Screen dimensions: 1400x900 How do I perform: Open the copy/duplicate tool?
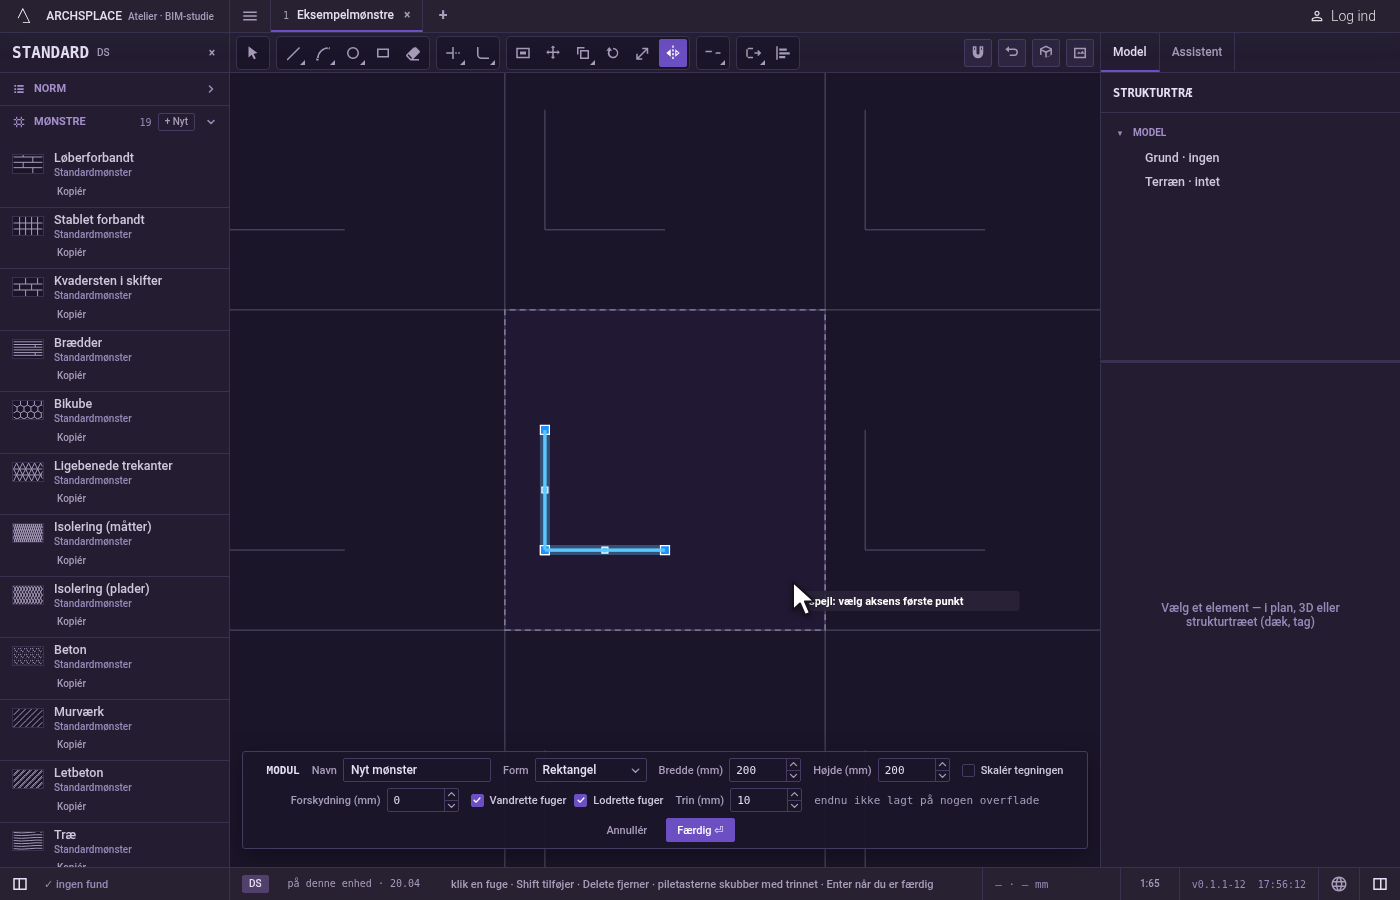click(583, 53)
